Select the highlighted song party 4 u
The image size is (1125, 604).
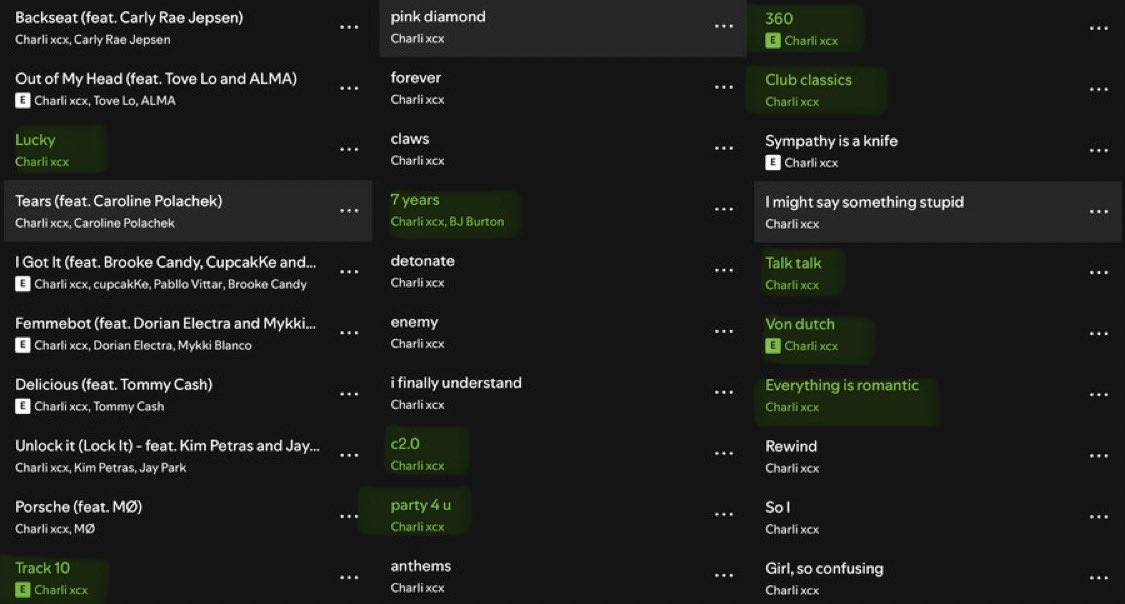(x=420, y=505)
